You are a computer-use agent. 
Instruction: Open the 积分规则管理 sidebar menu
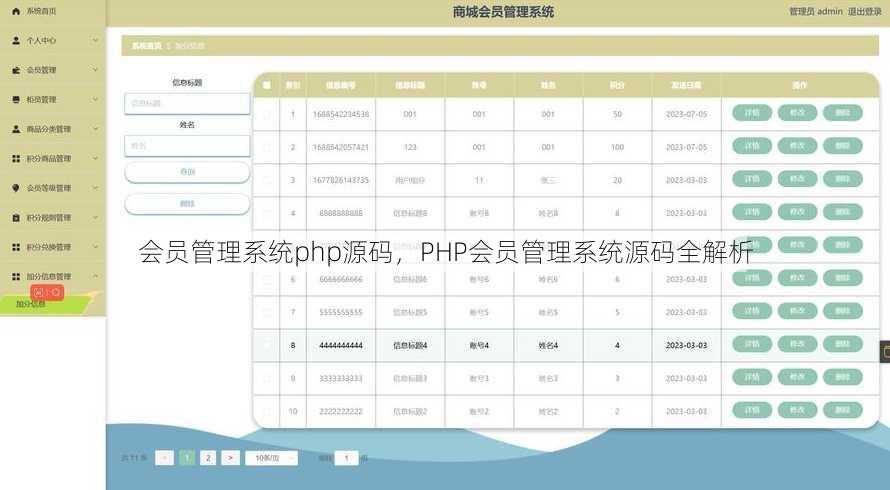tap(53, 217)
